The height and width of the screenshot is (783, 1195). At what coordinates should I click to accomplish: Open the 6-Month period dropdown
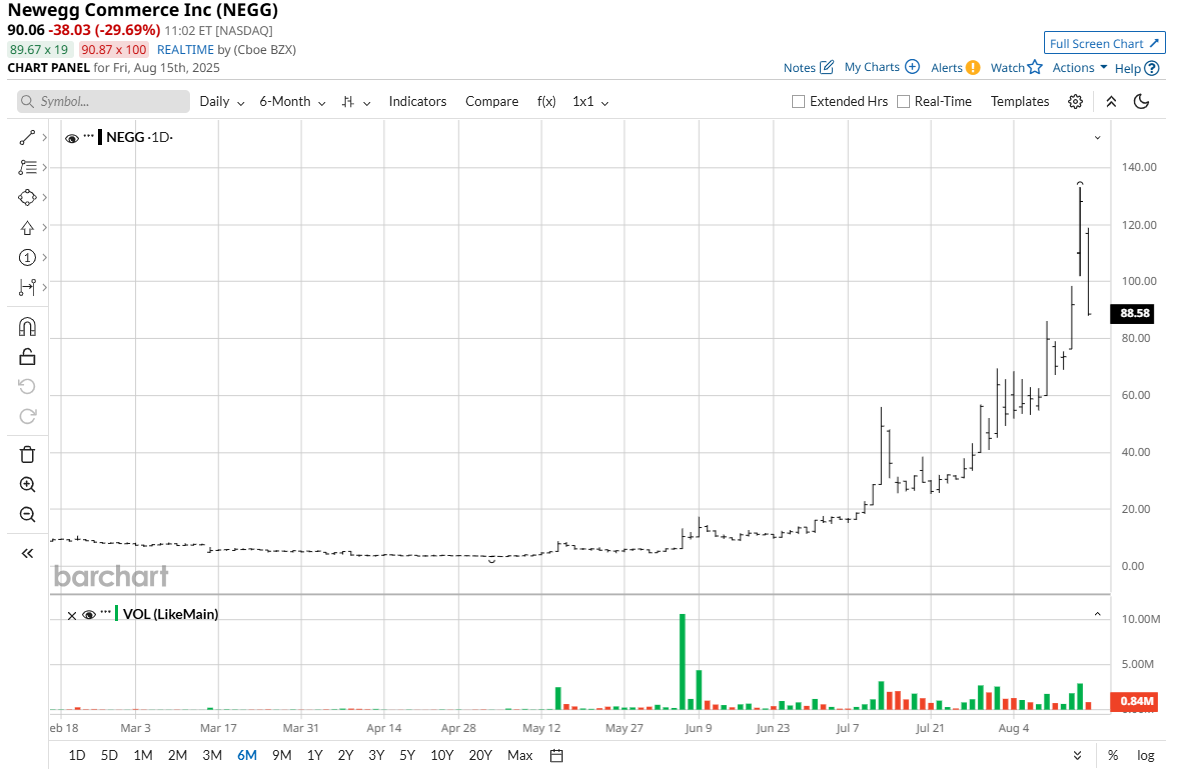point(293,101)
